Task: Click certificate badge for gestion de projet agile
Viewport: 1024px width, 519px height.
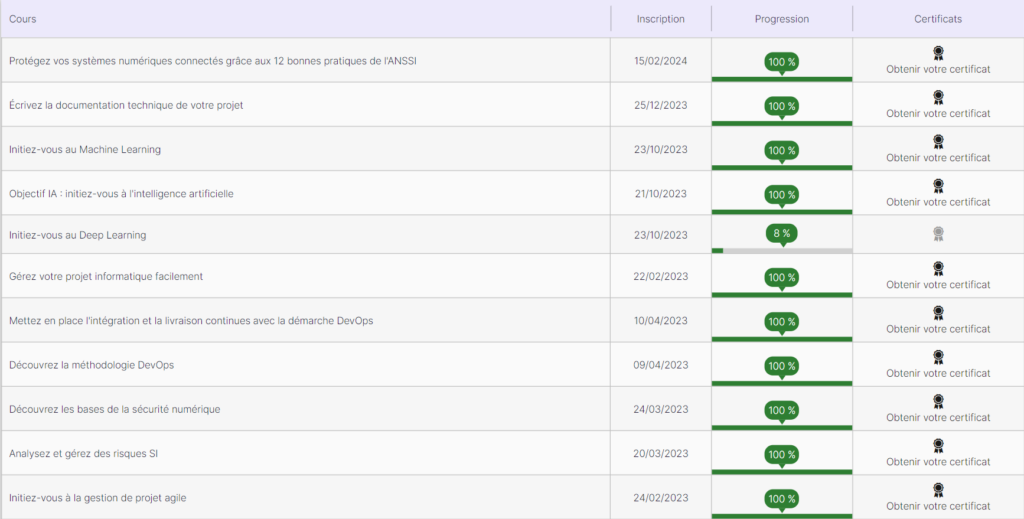Action: coord(938,491)
